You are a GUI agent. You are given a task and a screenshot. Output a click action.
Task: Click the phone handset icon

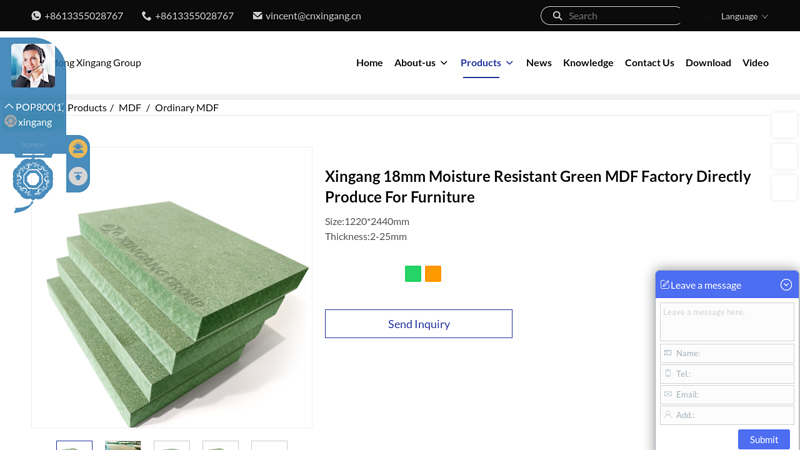coord(146,16)
